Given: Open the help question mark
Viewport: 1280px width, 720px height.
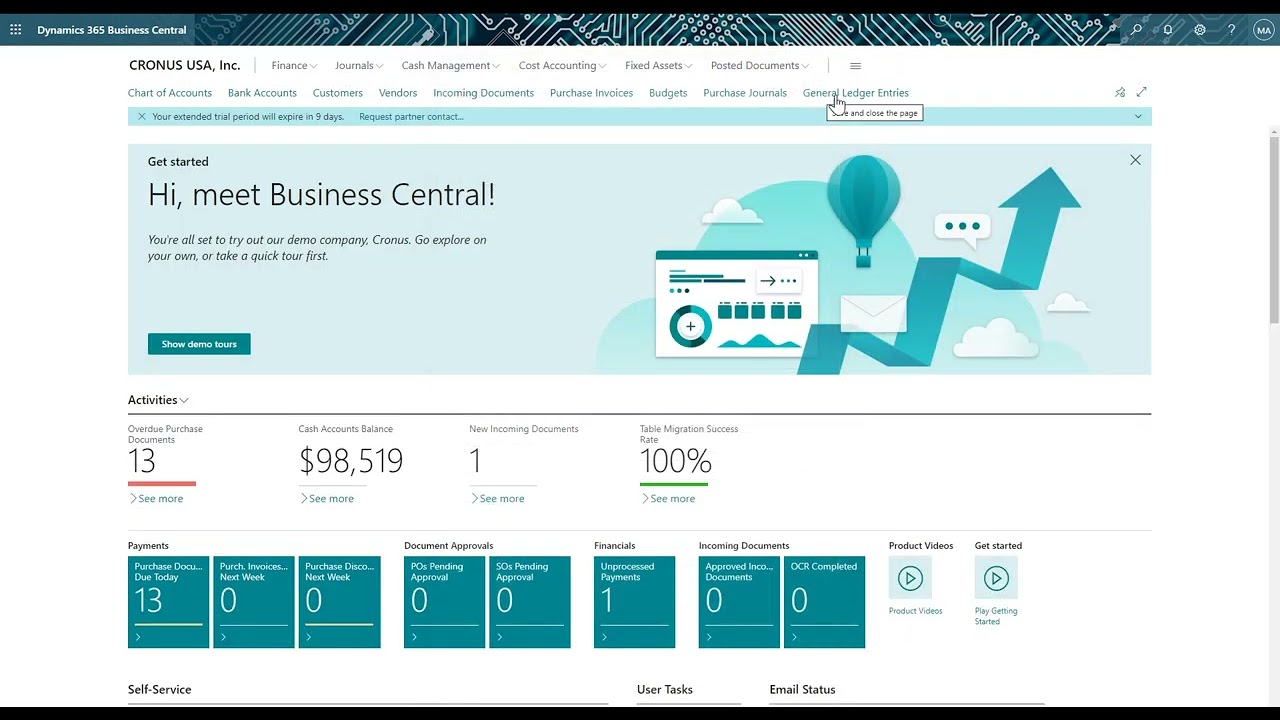Looking at the screenshot, I should point(1232,30).
